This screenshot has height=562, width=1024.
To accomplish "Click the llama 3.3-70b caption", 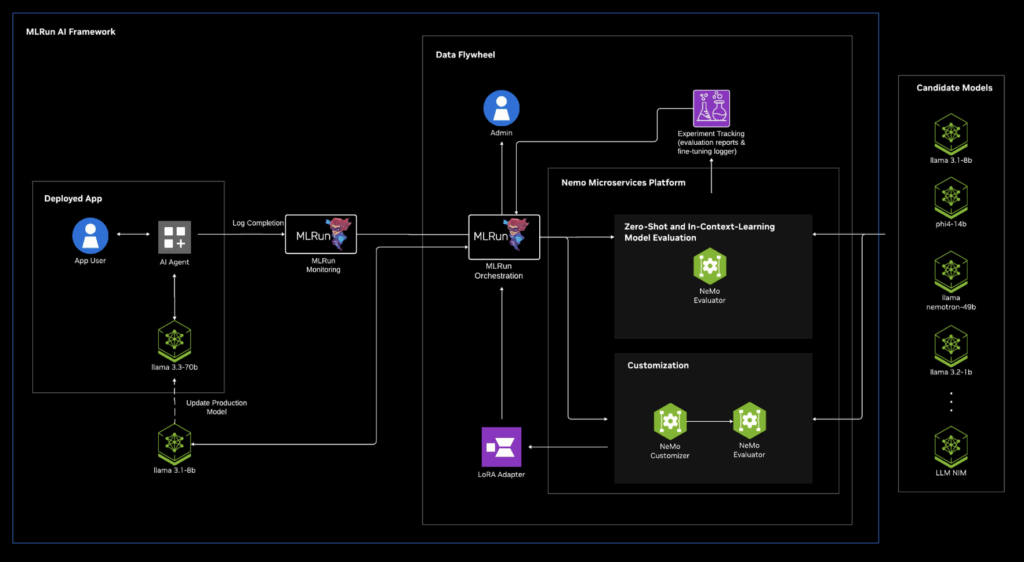I will click(174, 367).
